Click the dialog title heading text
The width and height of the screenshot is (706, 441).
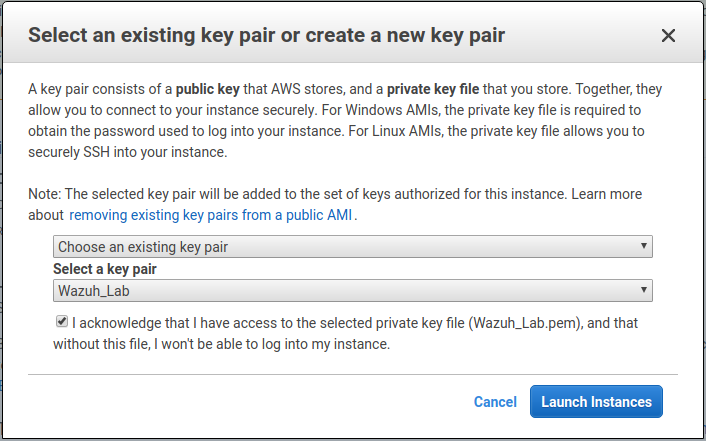[x=267, y=35]
